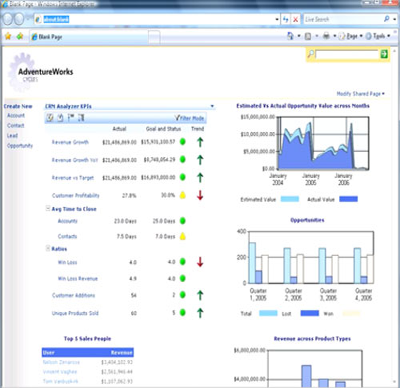
Task: Click the Live Search text field
Action: click(x=343, y=19)
